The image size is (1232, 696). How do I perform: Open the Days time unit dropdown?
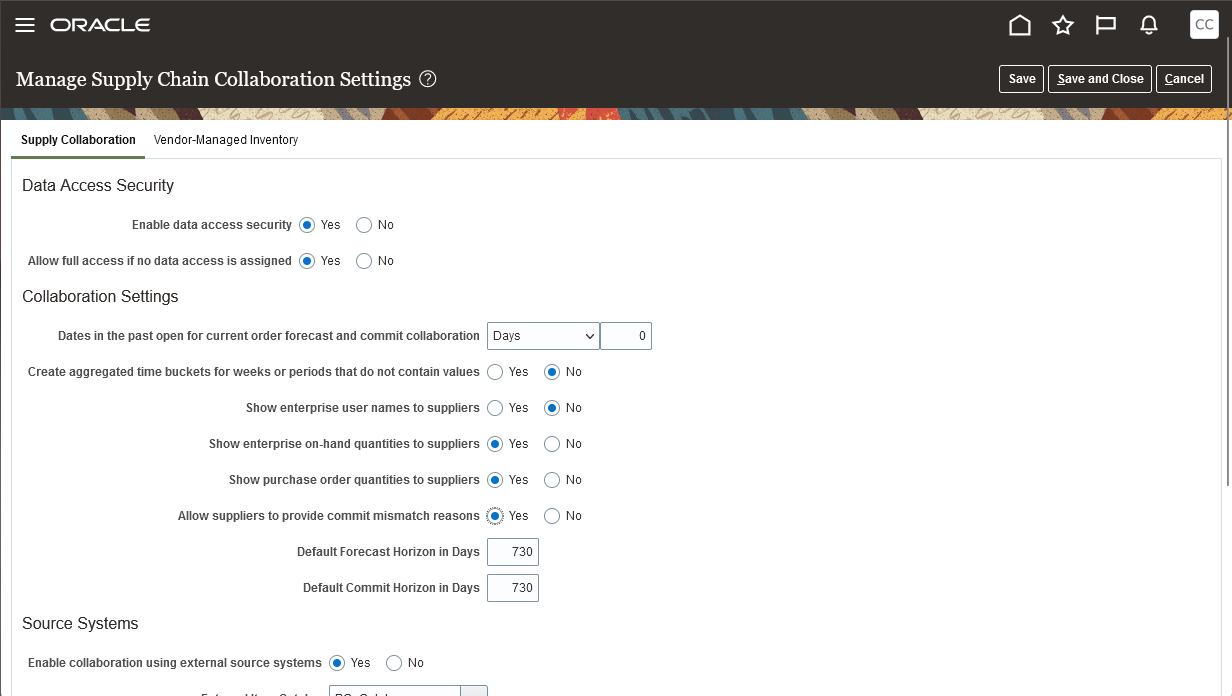pyautogui.click(x=543, y=336)
